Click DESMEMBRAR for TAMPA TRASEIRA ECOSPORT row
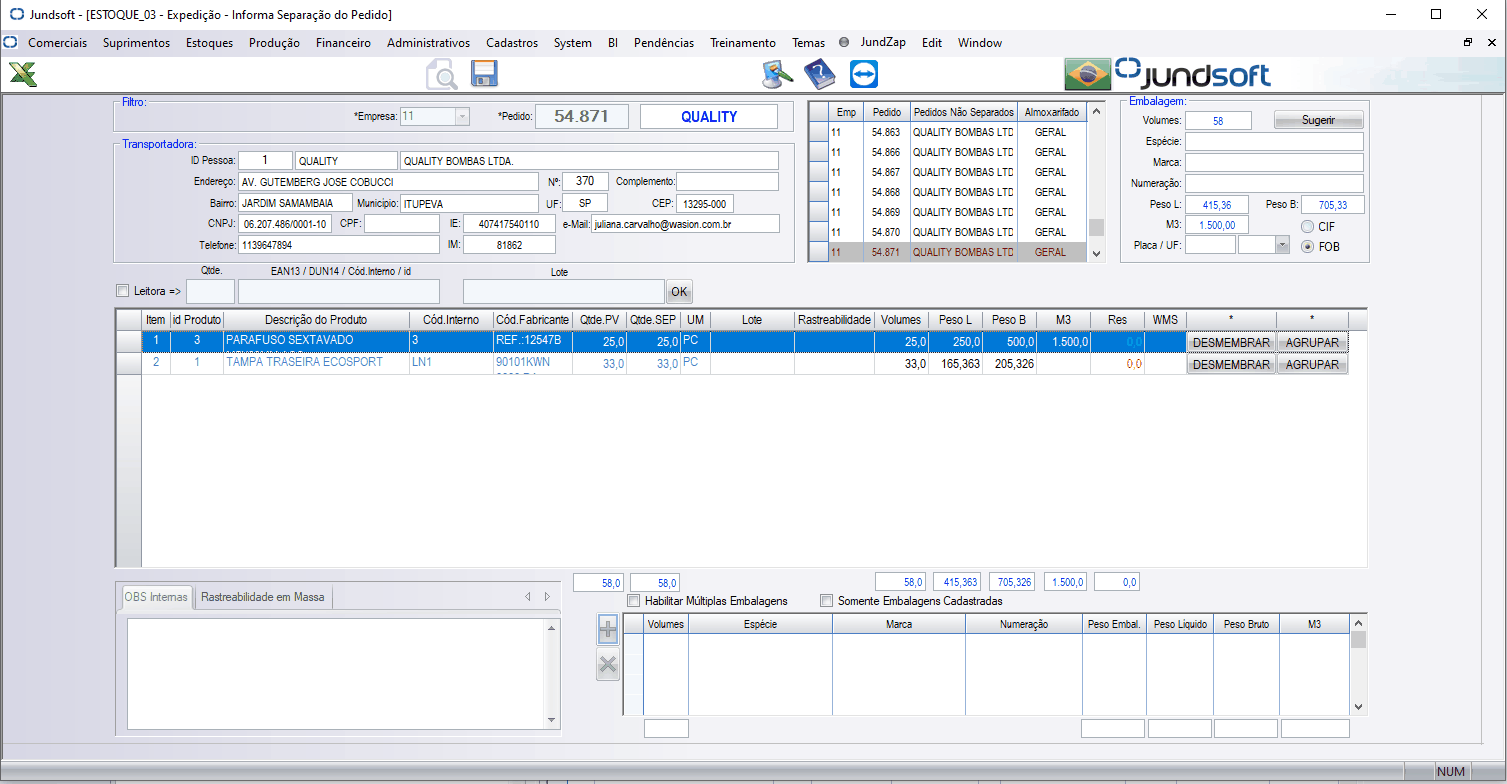Screen dimensions: 1507x784 1231,365
